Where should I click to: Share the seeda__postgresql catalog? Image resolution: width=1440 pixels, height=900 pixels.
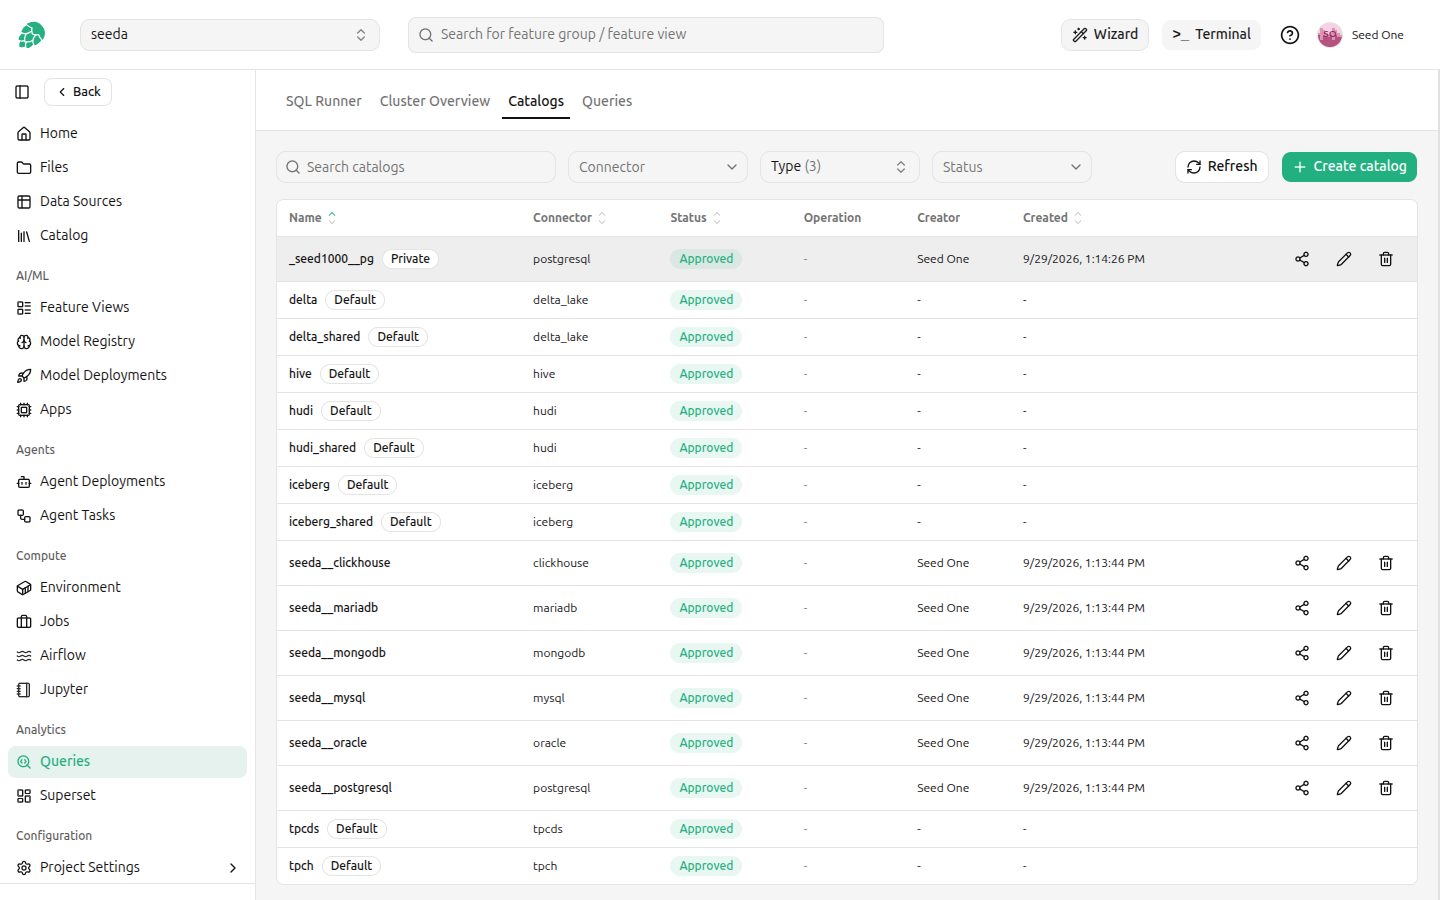pyautogui.click(x=1302, y=788)
